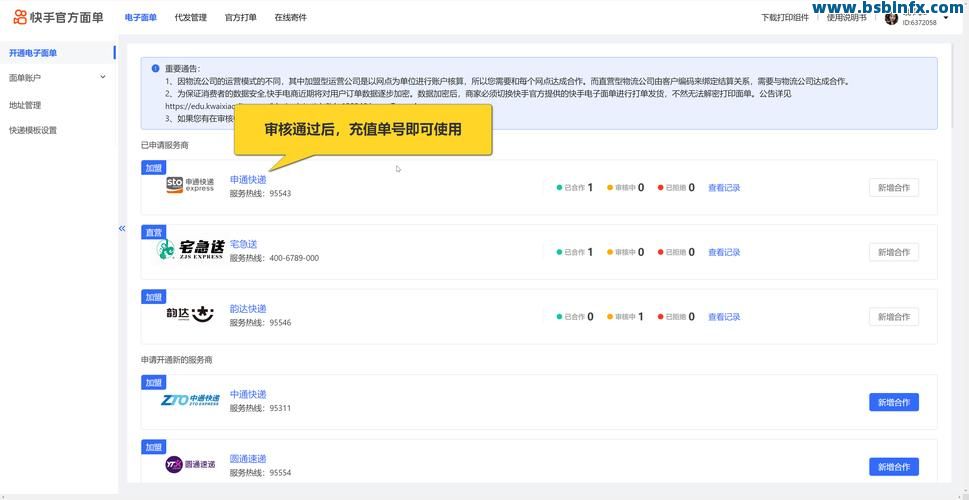Click the 已申请服务商 section heading
The image size is (969, 500).
[x=164, y=145]
